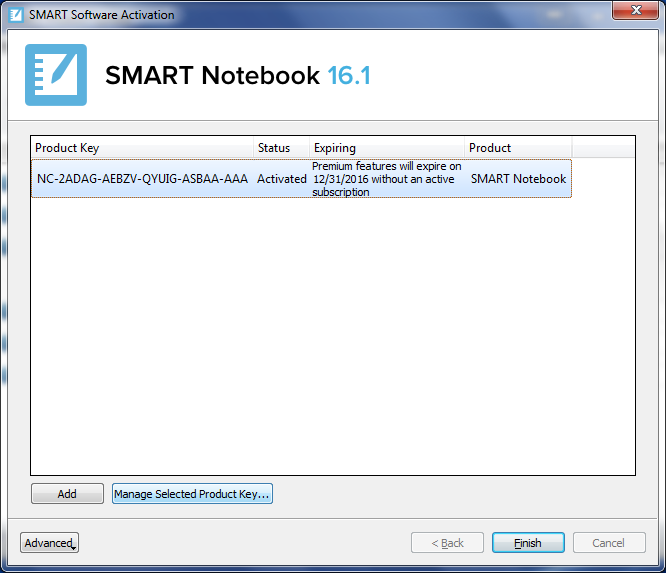
Task: Click the SMART Notebook logo icon
Action: [x=56, y=75]
